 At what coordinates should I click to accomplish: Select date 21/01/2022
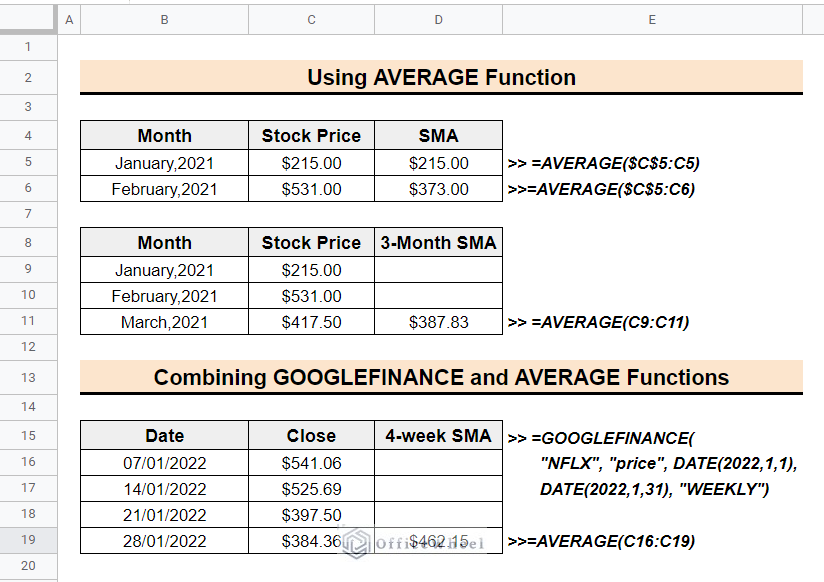(x=164, y=515)
